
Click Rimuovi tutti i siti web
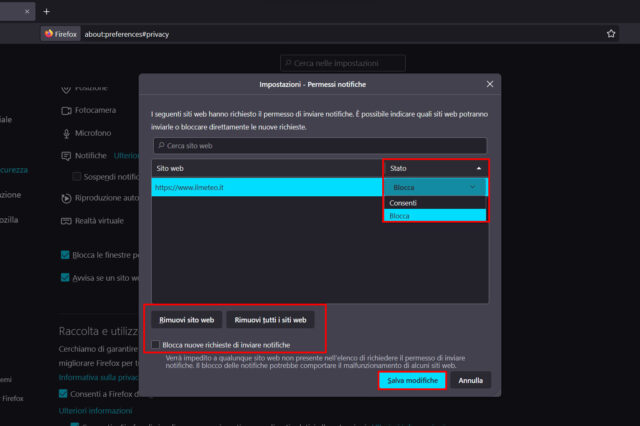(271, 320)
